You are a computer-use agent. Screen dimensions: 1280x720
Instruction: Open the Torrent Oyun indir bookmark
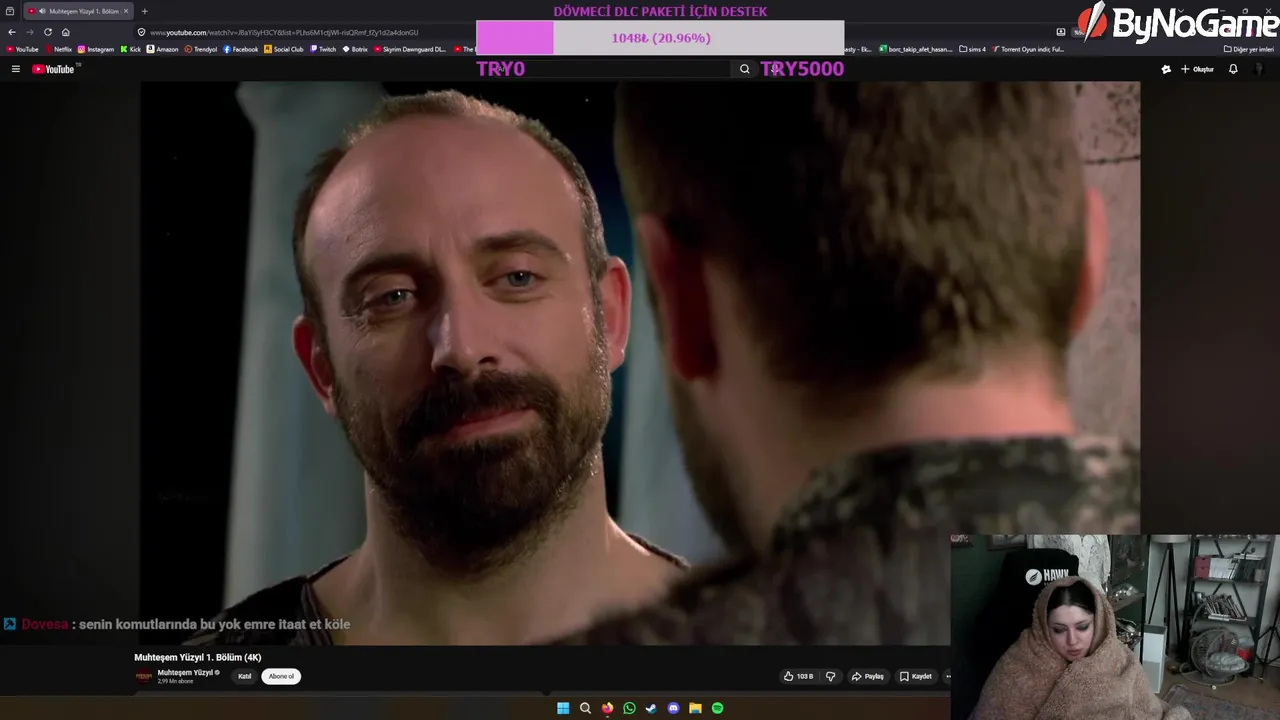(1028, 49)
